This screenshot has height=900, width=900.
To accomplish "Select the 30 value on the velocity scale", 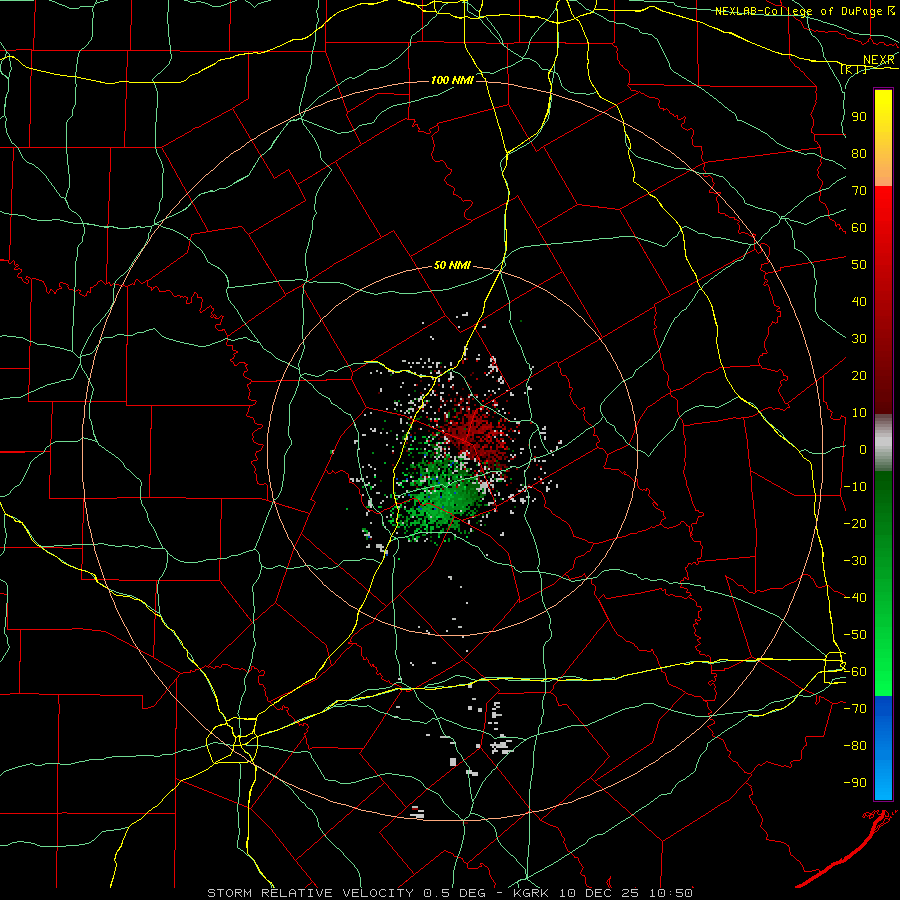I will pos(859,339).
